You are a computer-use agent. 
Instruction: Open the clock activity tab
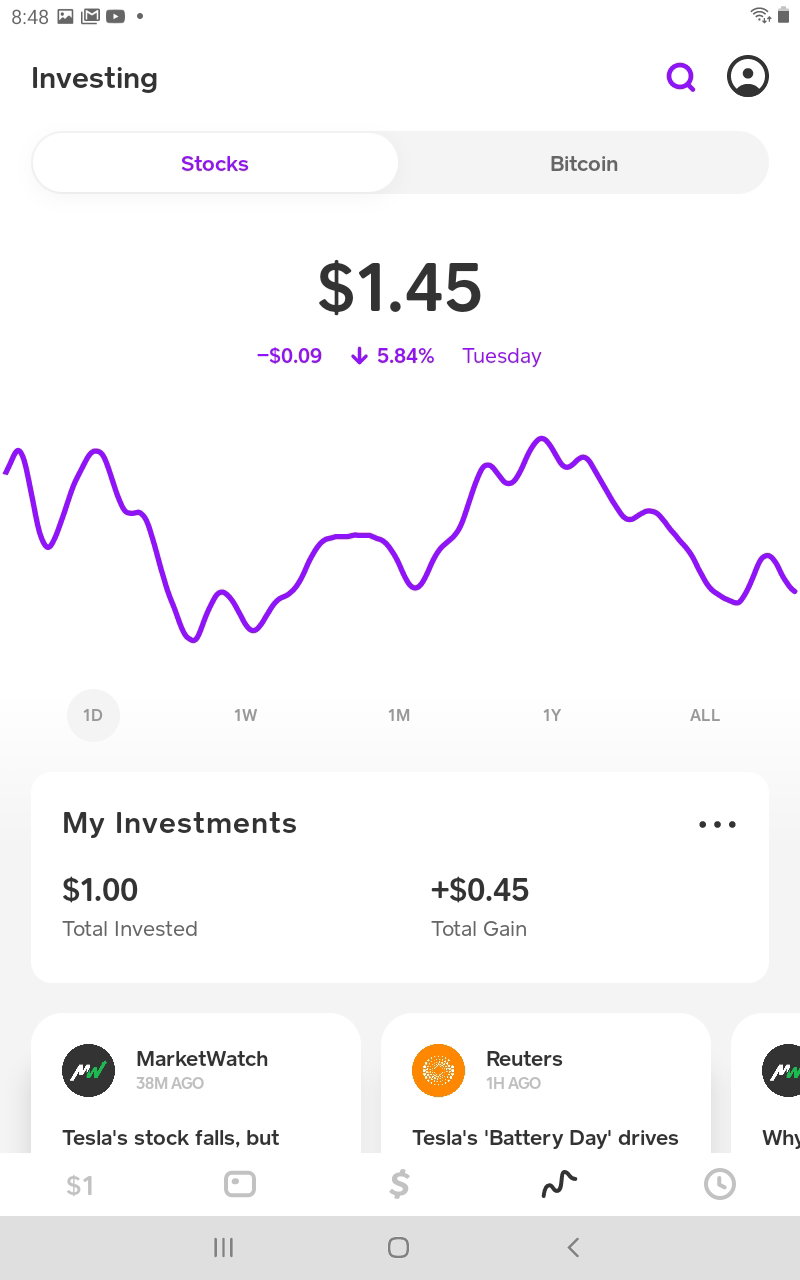(720, 1185)
